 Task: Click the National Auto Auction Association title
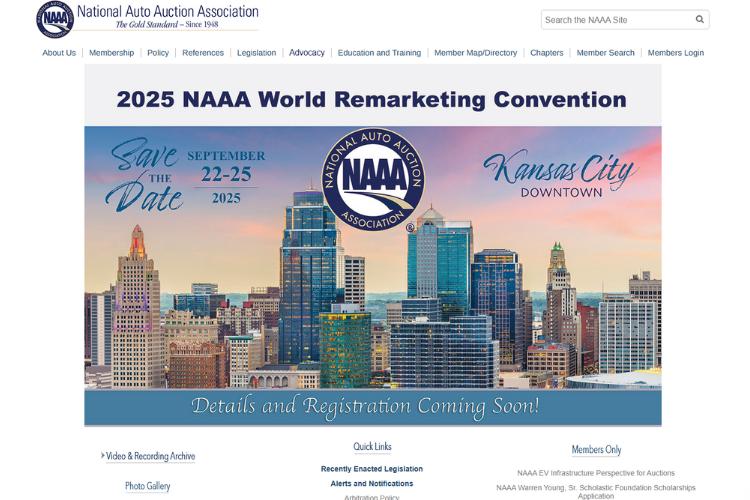tap(167, 11)
